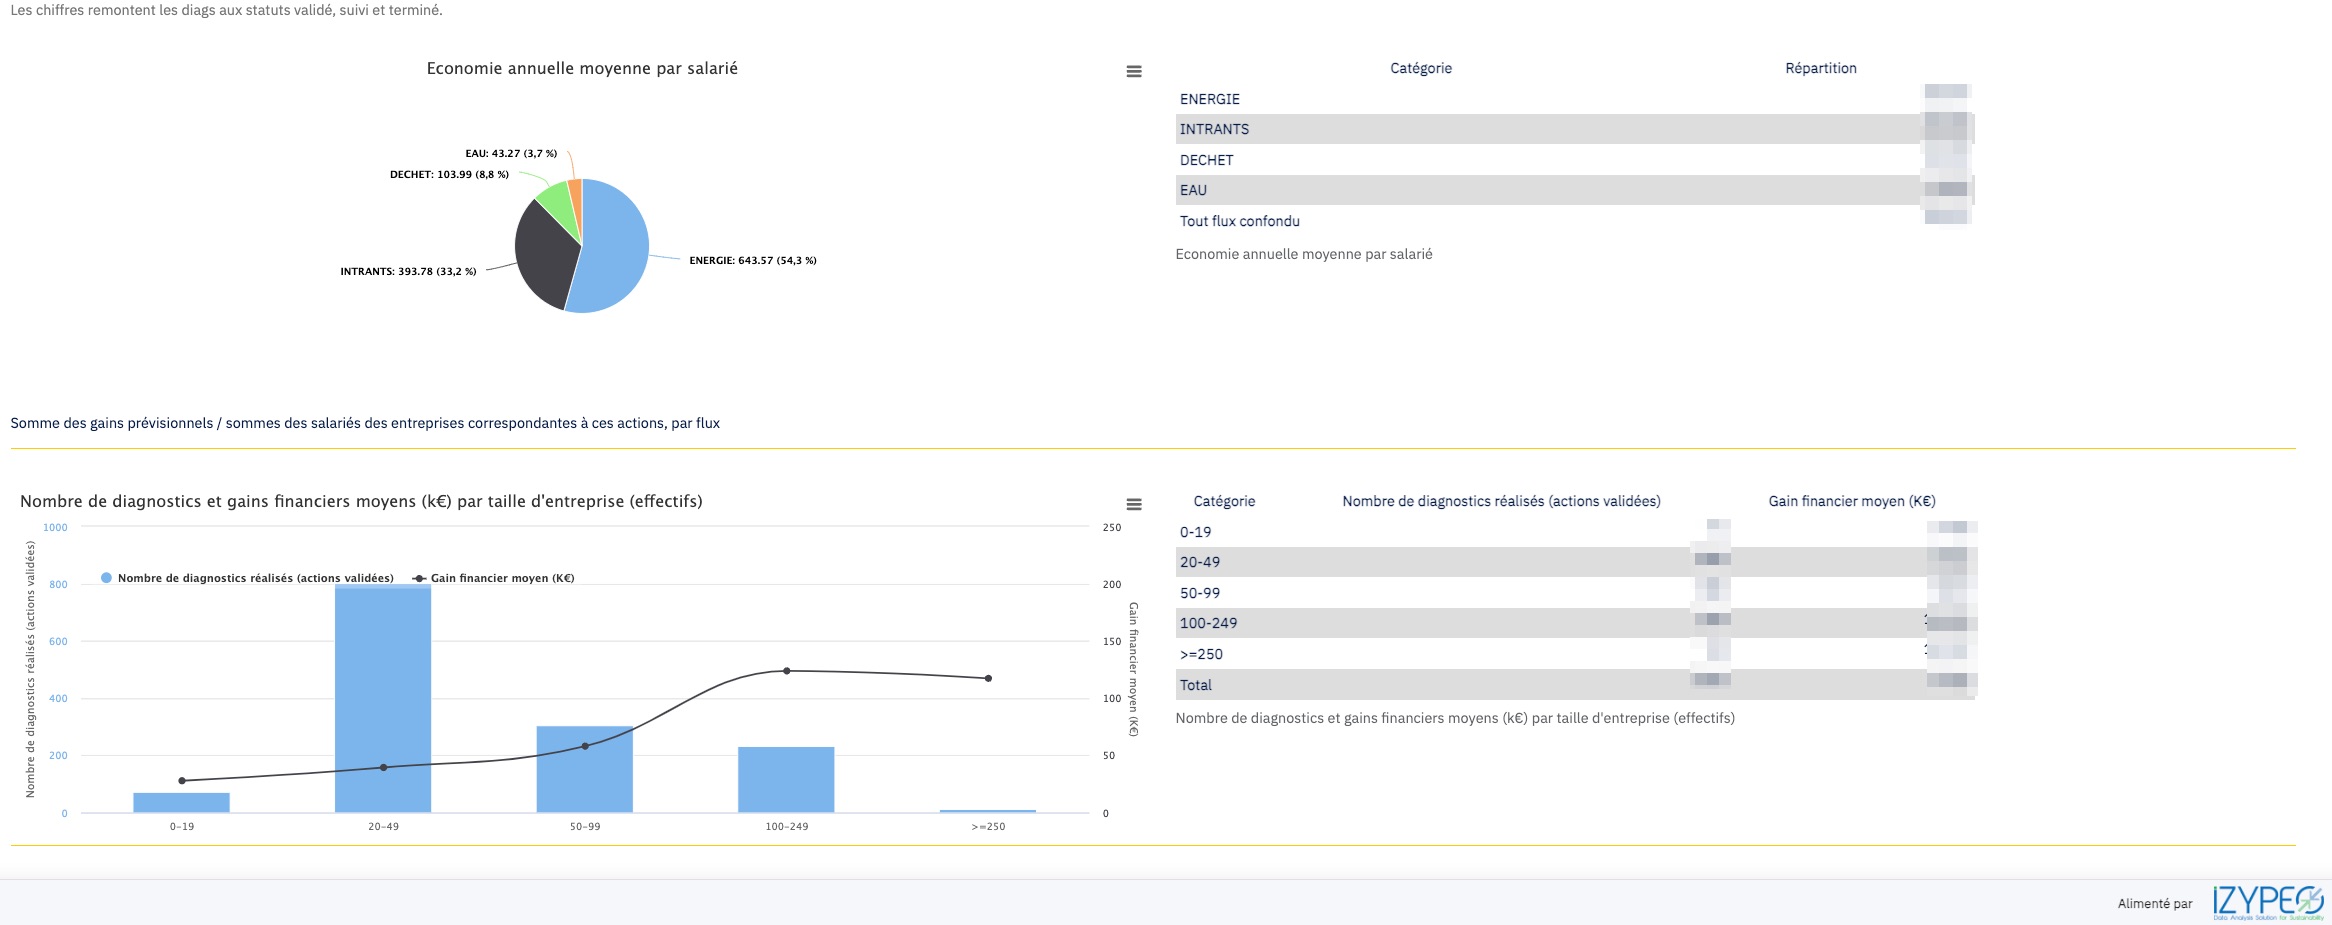
Task: Click the caption text below the Total row
Action: [1455, 718]
